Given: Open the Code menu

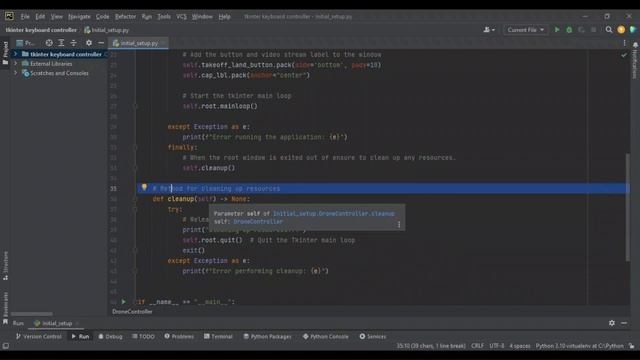Looking at the screenshot, I should click(x=102, y=17).
